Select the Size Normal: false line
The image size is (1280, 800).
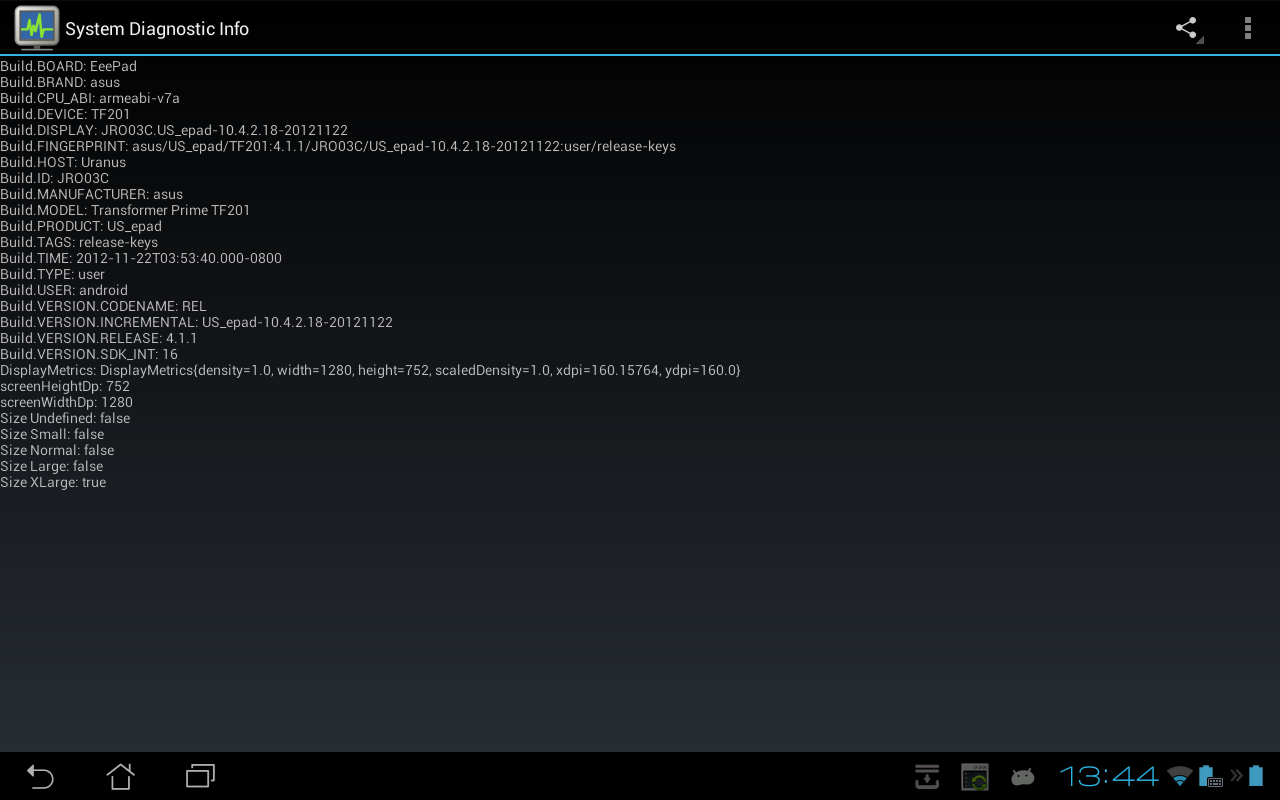pyautogui.click(x=57, y=450)
